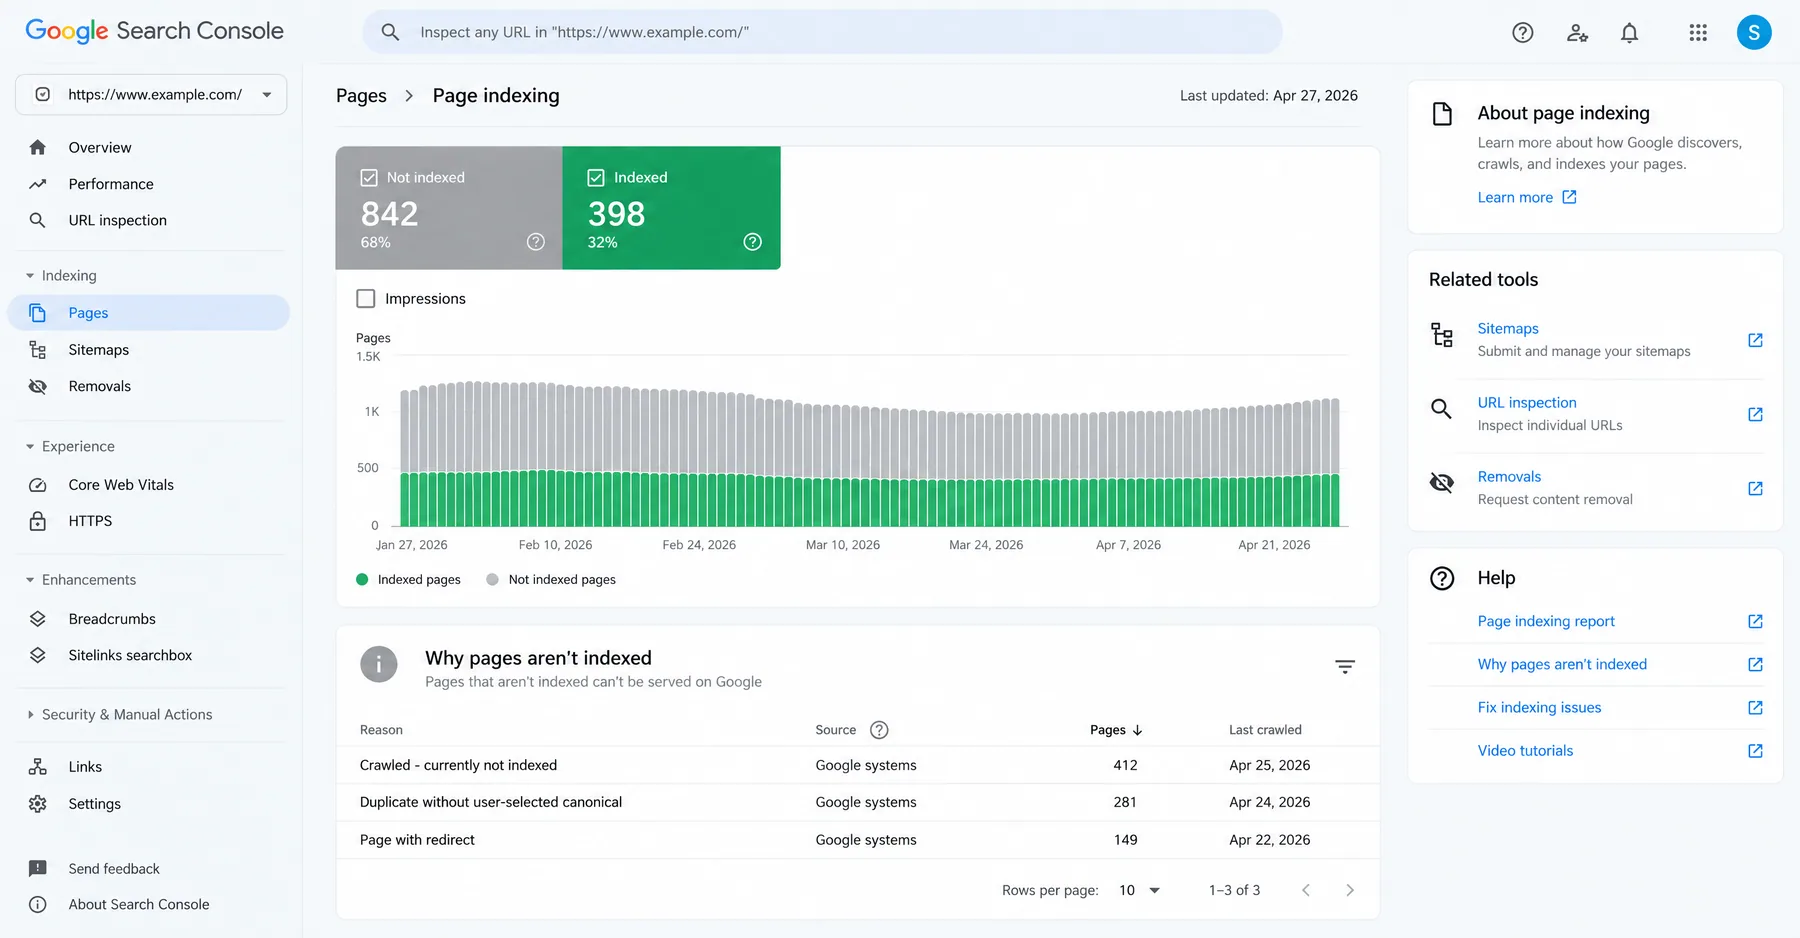Open URL inspection tool external link icon
The height and width of the screenshot is (938, 1800).
click(1755, 414)
